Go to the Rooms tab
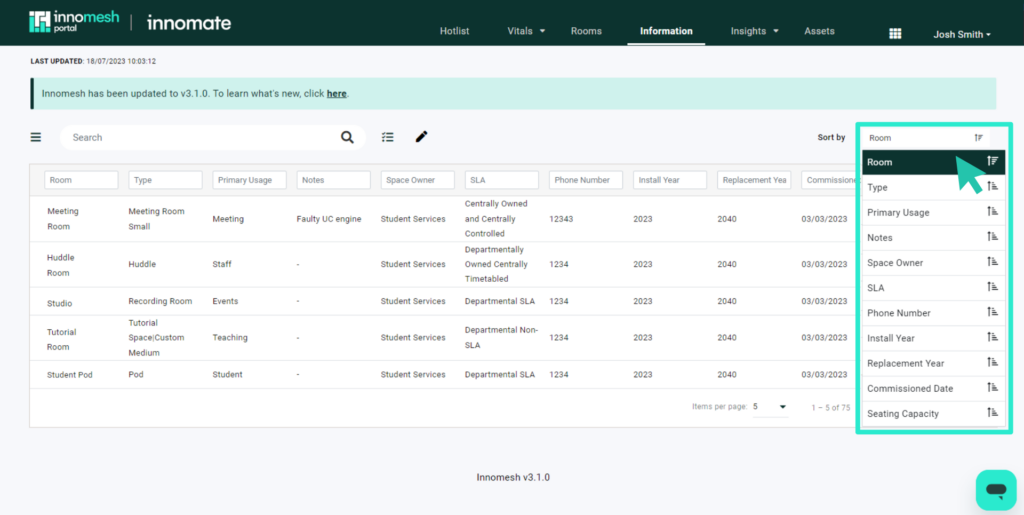 pos(586,31)
